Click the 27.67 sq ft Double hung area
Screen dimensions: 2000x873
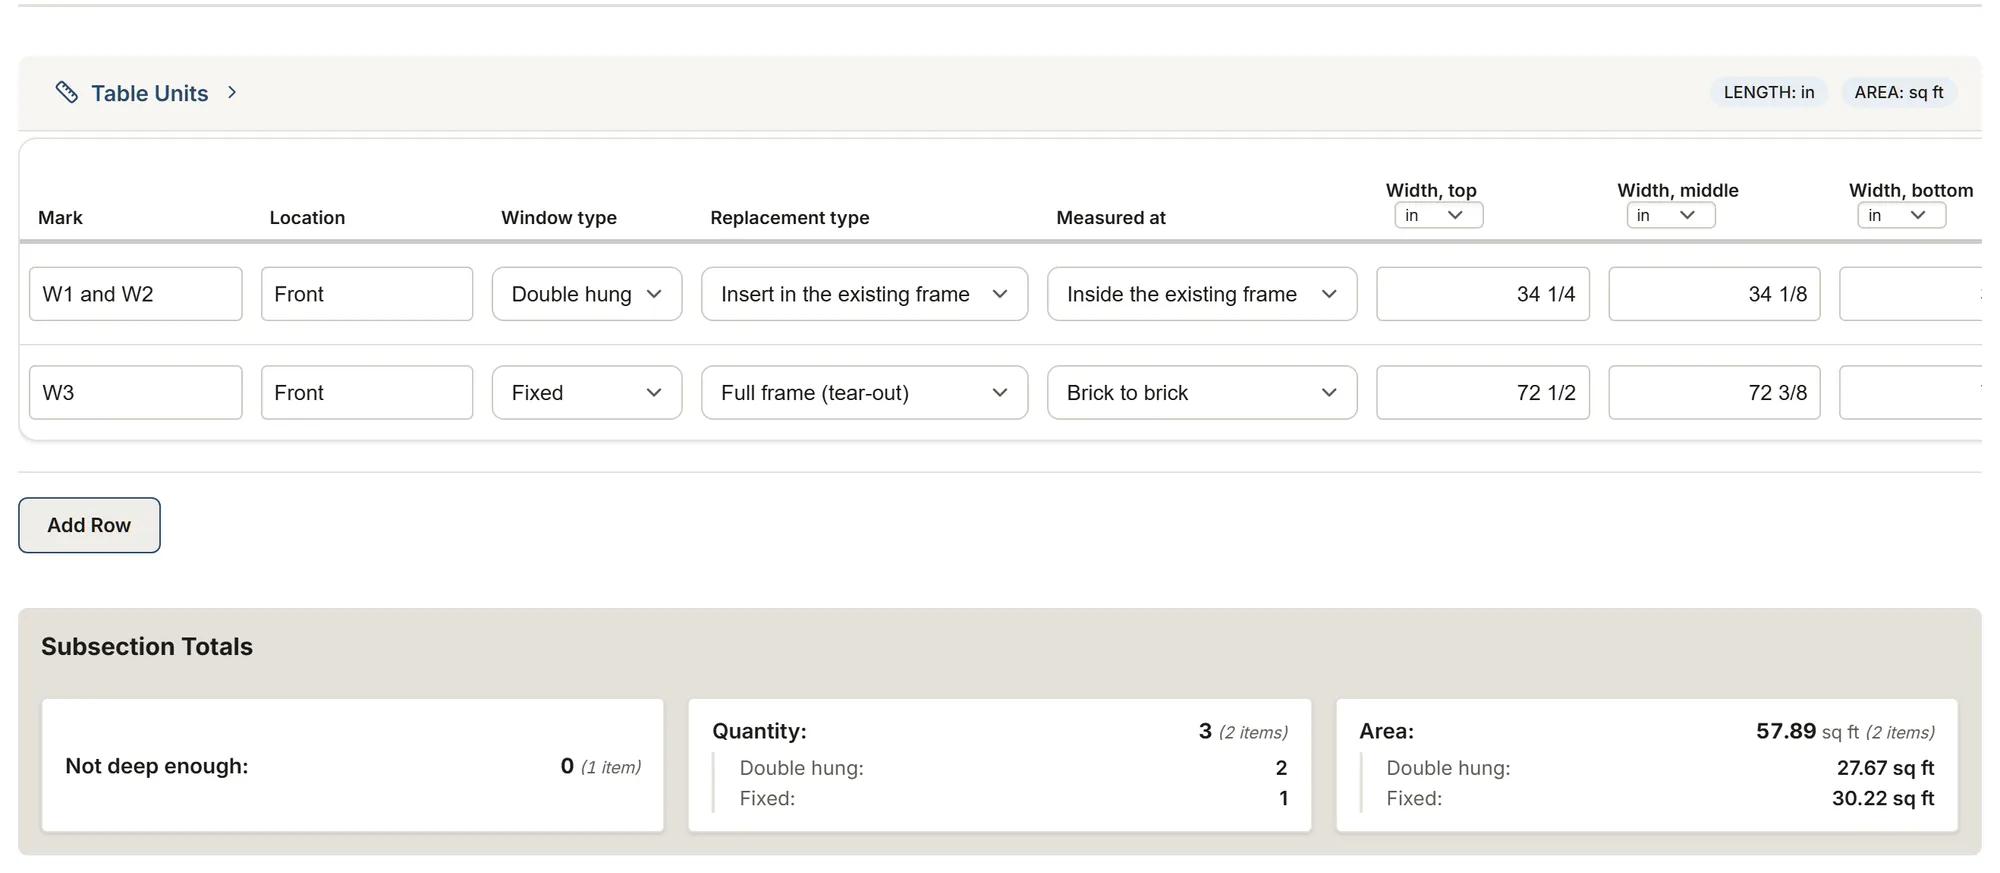tap(1885, 768)
